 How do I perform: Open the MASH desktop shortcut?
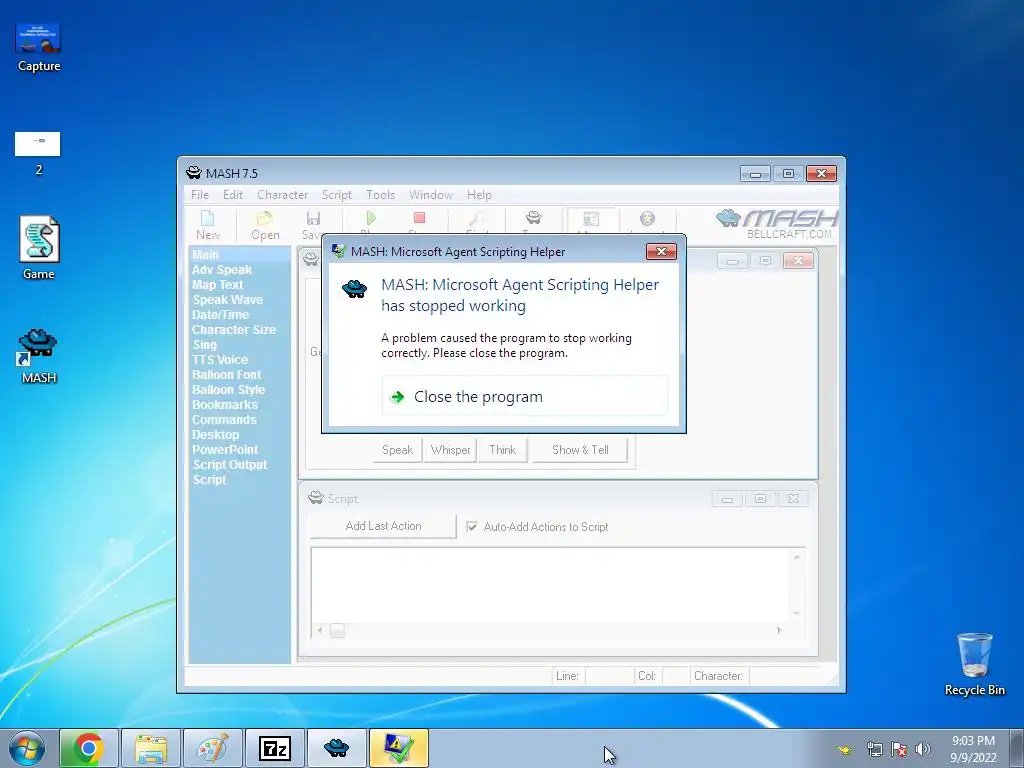(39, 356)
